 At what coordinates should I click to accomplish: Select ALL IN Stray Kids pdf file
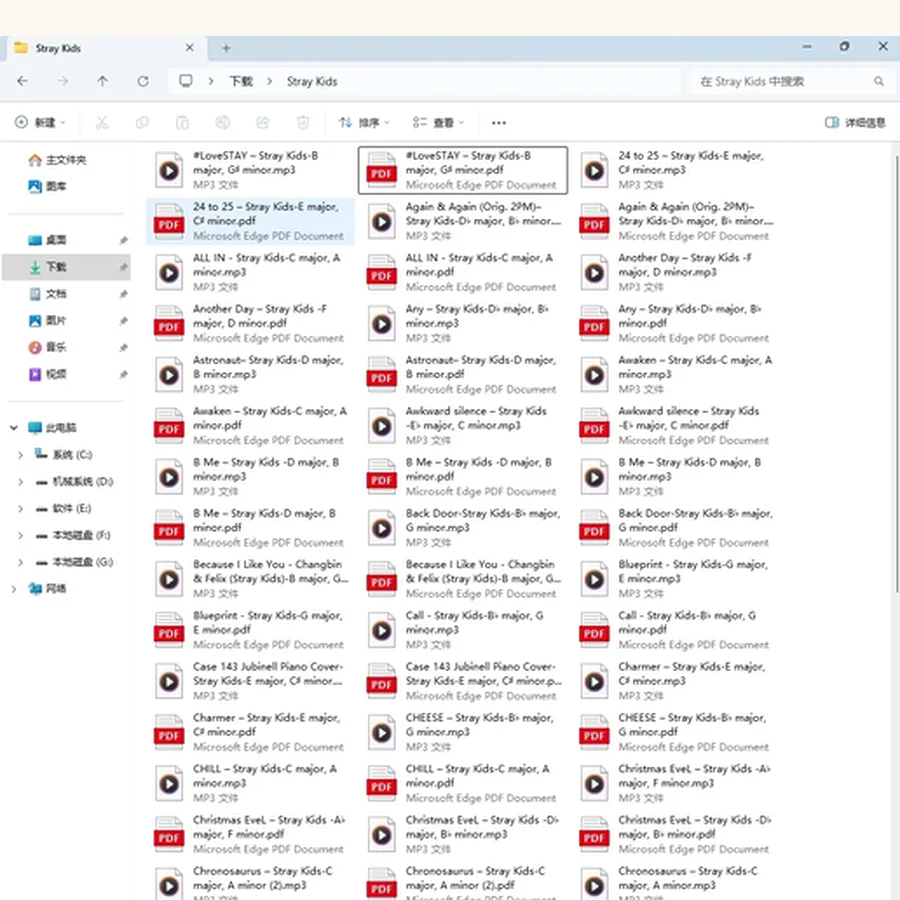(x=463, y=272)
